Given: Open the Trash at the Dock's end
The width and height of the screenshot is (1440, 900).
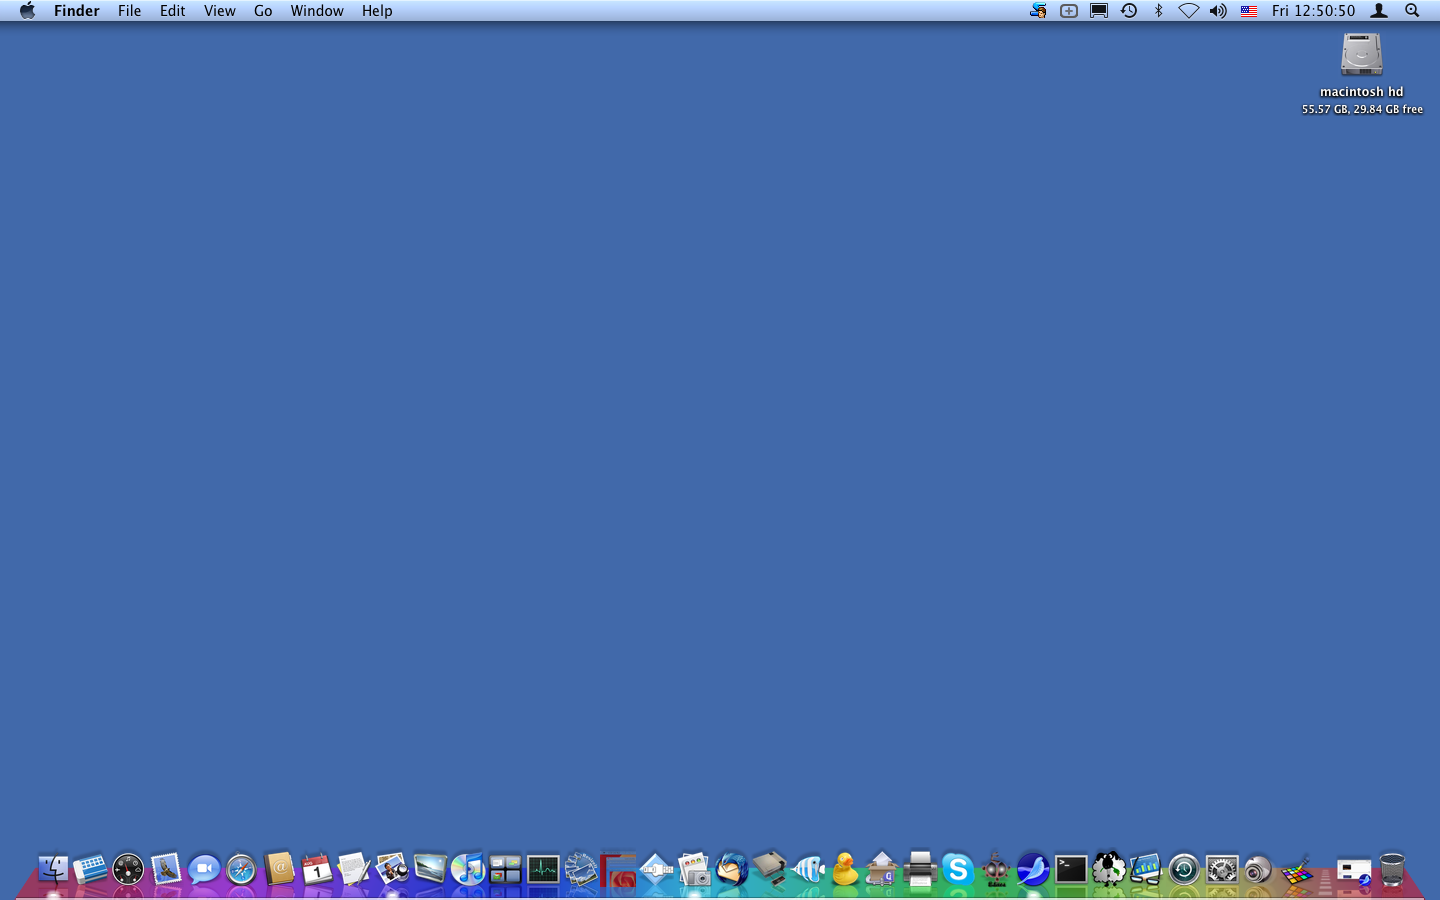Looking at the screenshot, I should point(1391,871).
